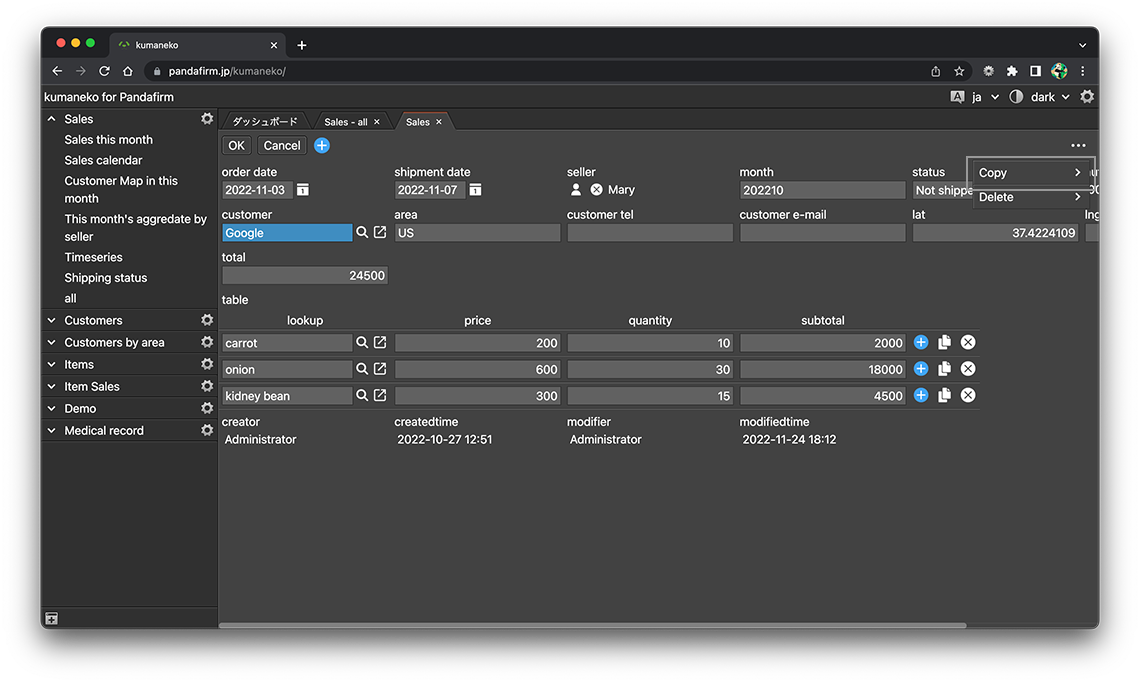This screenshot has width=1140, height=683.
Task: Toggle the dark theme selector
Action: pyautogui.click(x=1042, y=97)
